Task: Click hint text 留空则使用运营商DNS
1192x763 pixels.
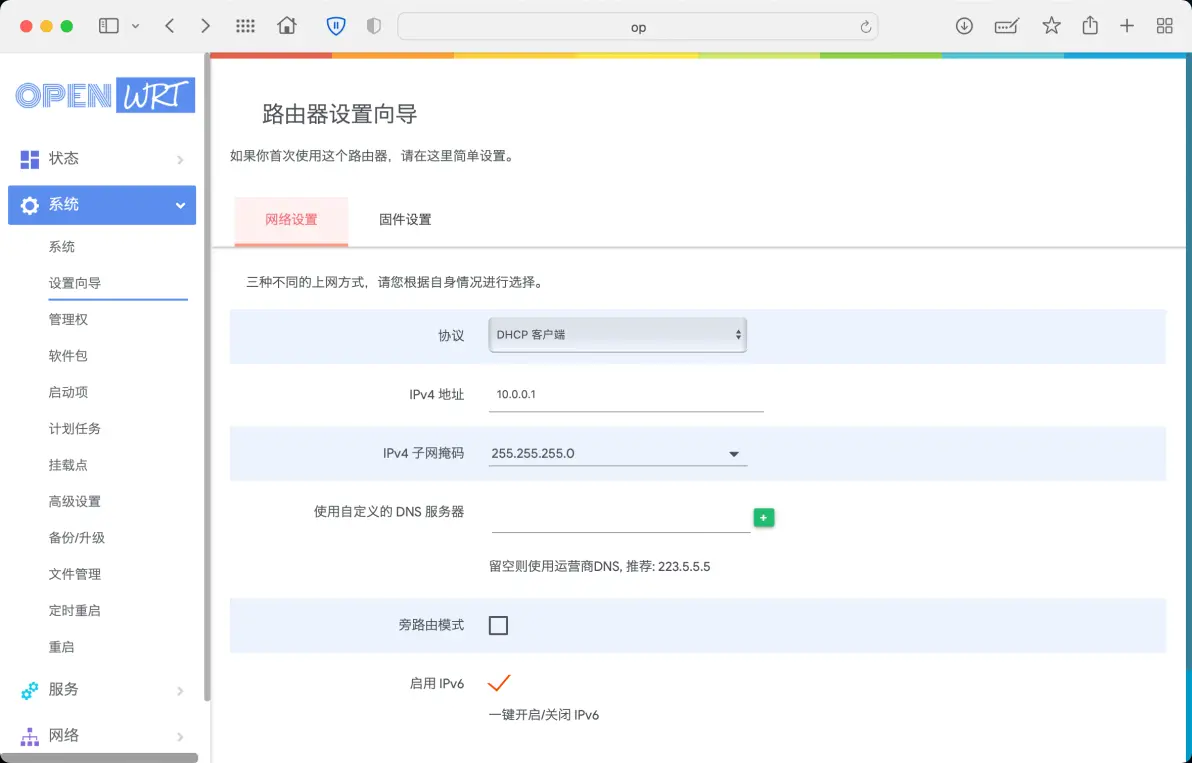Action: (599, 567)
